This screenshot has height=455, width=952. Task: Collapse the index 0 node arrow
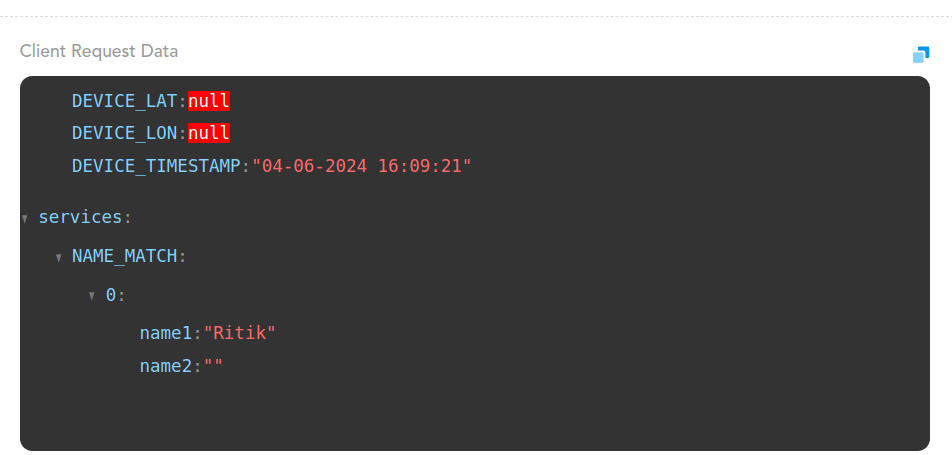[x=92, y=296]
